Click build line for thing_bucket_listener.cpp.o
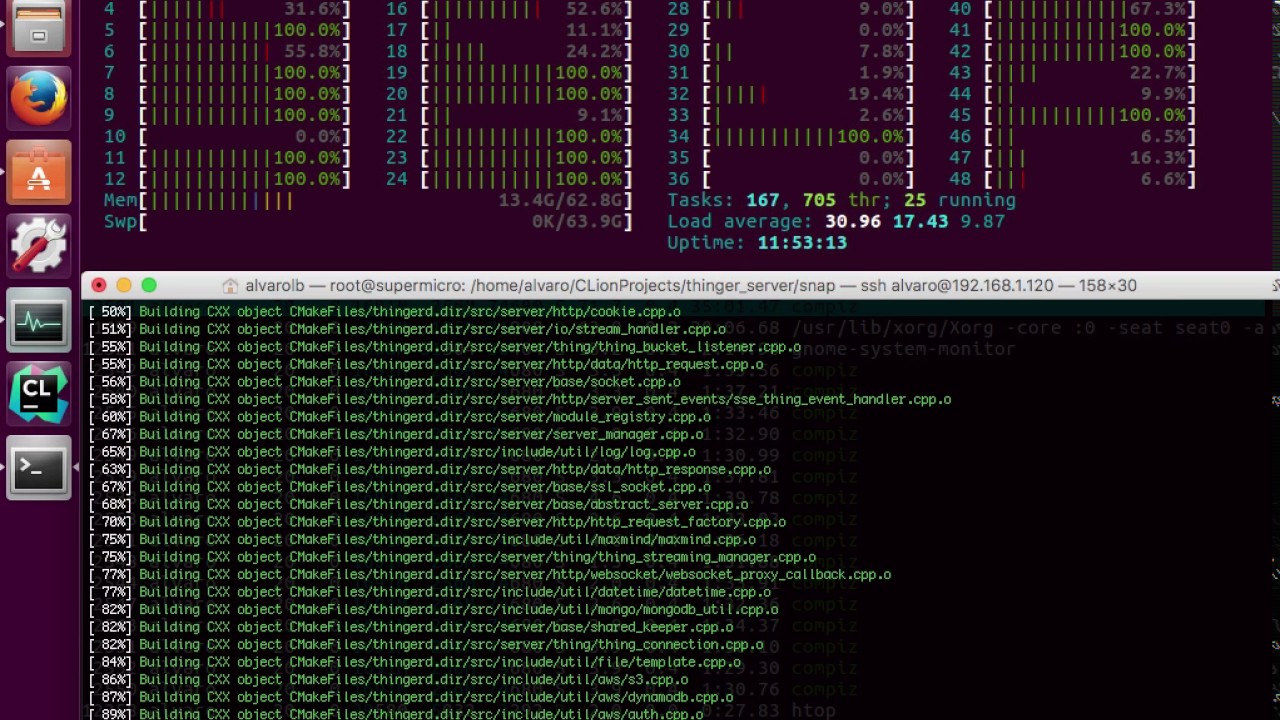This screenshot has height=720, width=1280. click(x=445, y=347)
